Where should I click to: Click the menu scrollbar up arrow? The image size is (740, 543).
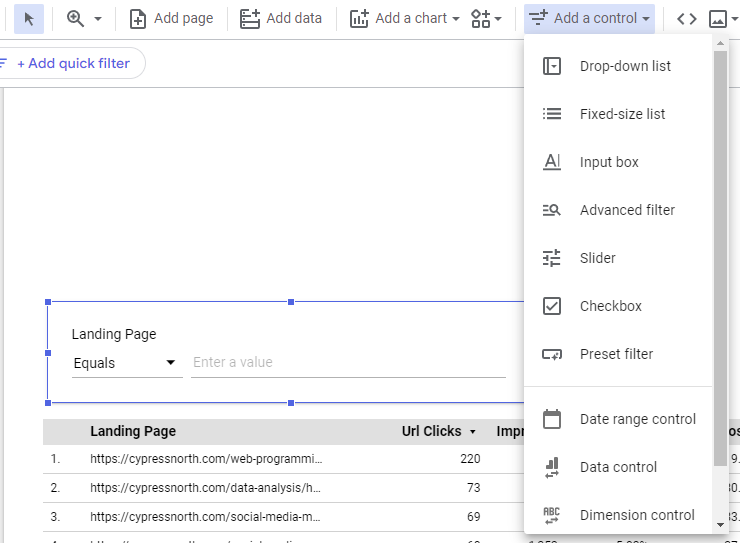coord(720,43)
